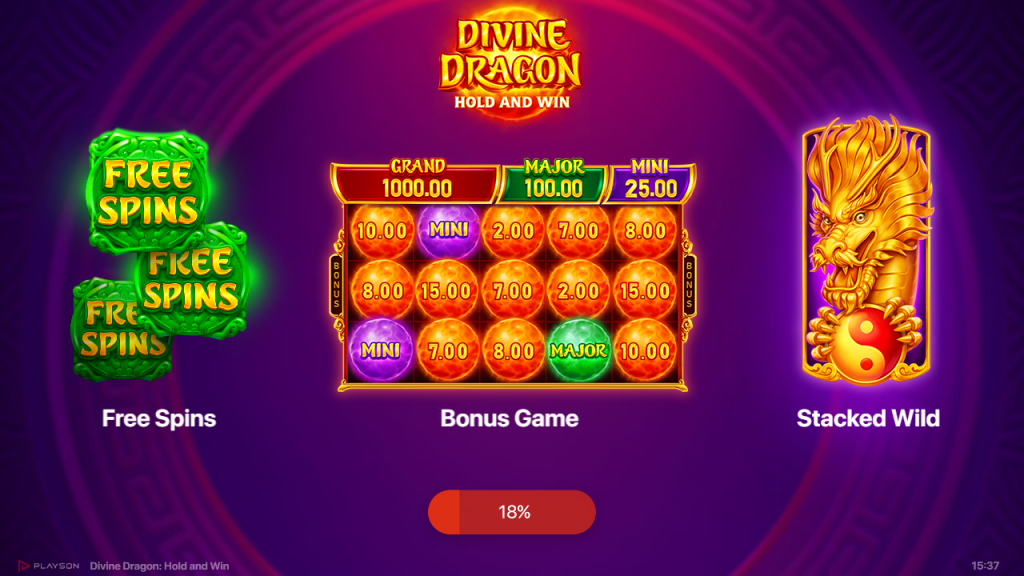This screenshot has height=576, width=1024.
Task: Click the middle-right Free Spins symbol
Action: point(193,280)
